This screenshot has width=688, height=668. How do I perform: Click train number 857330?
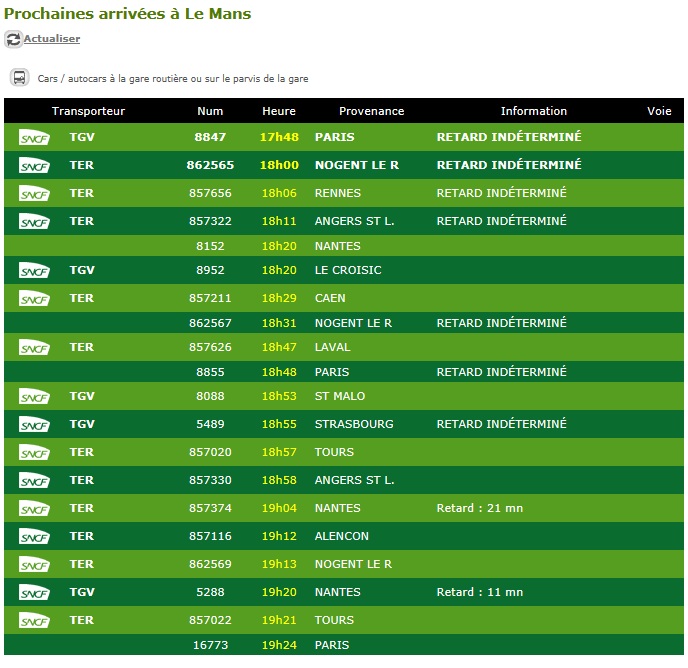click(210, 480)
